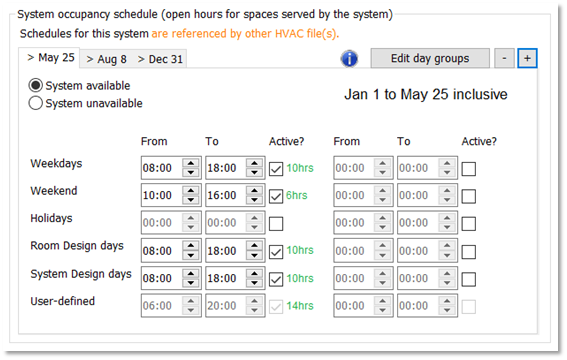Enable Weekend second Active checkbox
This screenshot has height=360, width=567.
[x=469, y=196]
